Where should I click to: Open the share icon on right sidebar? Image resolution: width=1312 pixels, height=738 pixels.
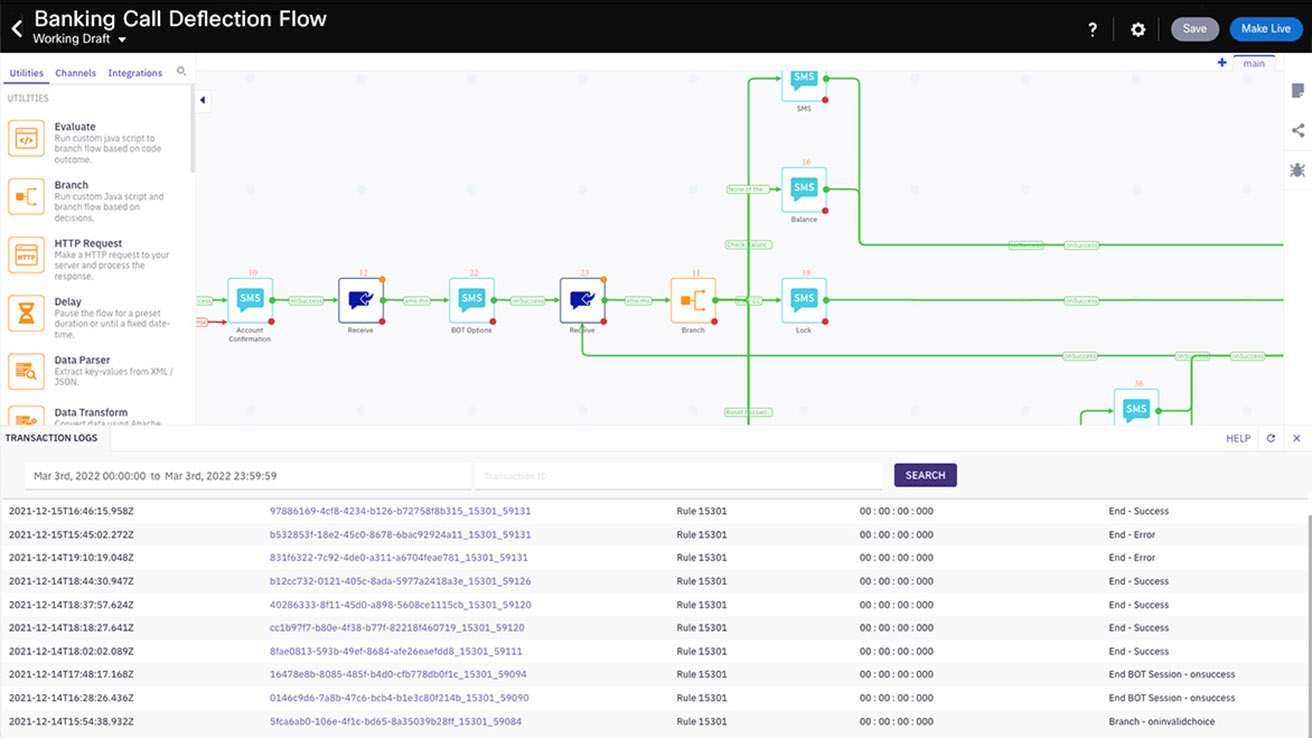pos(1298,130)
